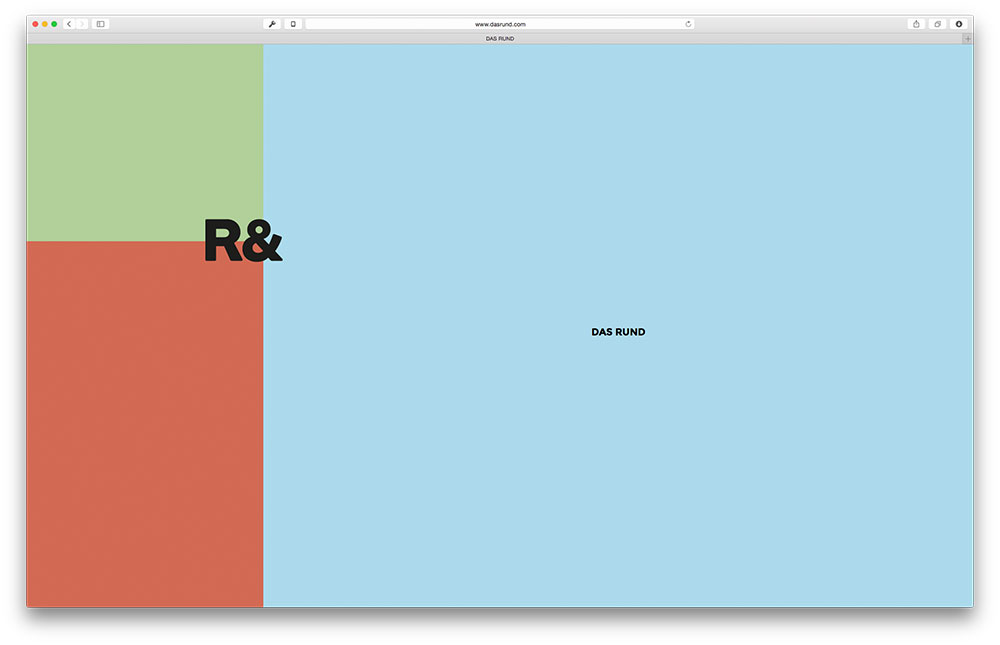Go forward with the Safari forward arrow

pyautogui.click(x=82, y=24)
